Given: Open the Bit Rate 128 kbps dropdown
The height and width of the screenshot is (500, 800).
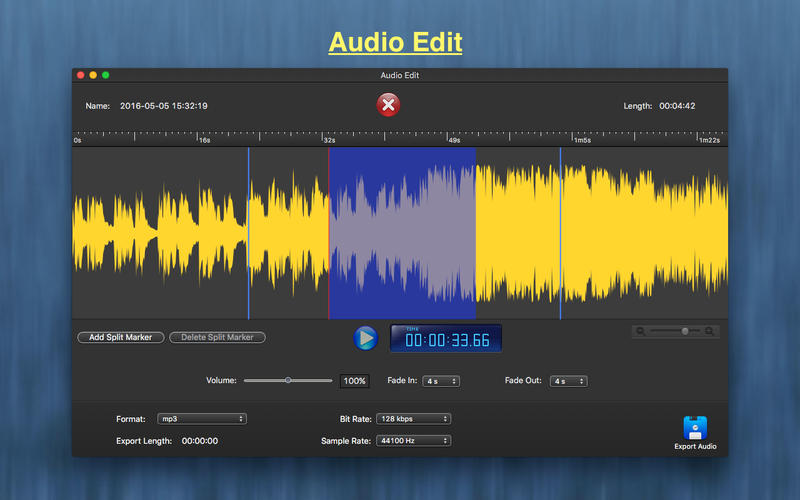Looking at the screenshot, I should (414, 419).
